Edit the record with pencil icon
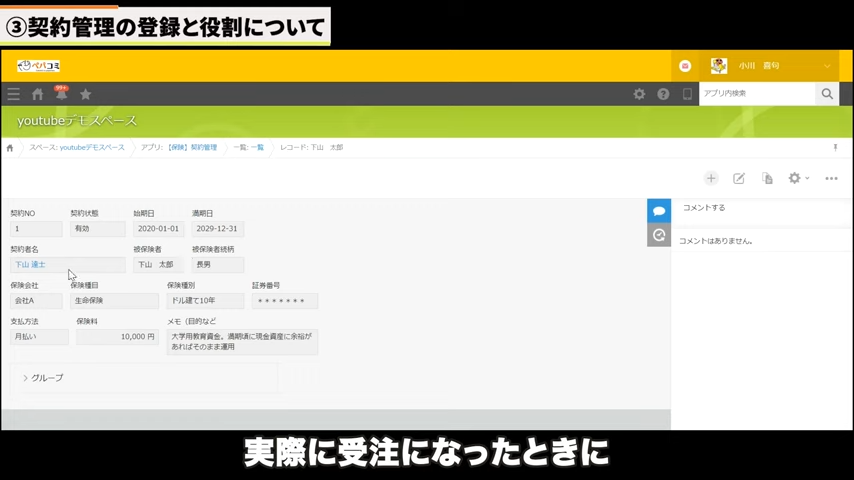Viewport: 854px width, 480px height. click(x=739, y=178)
